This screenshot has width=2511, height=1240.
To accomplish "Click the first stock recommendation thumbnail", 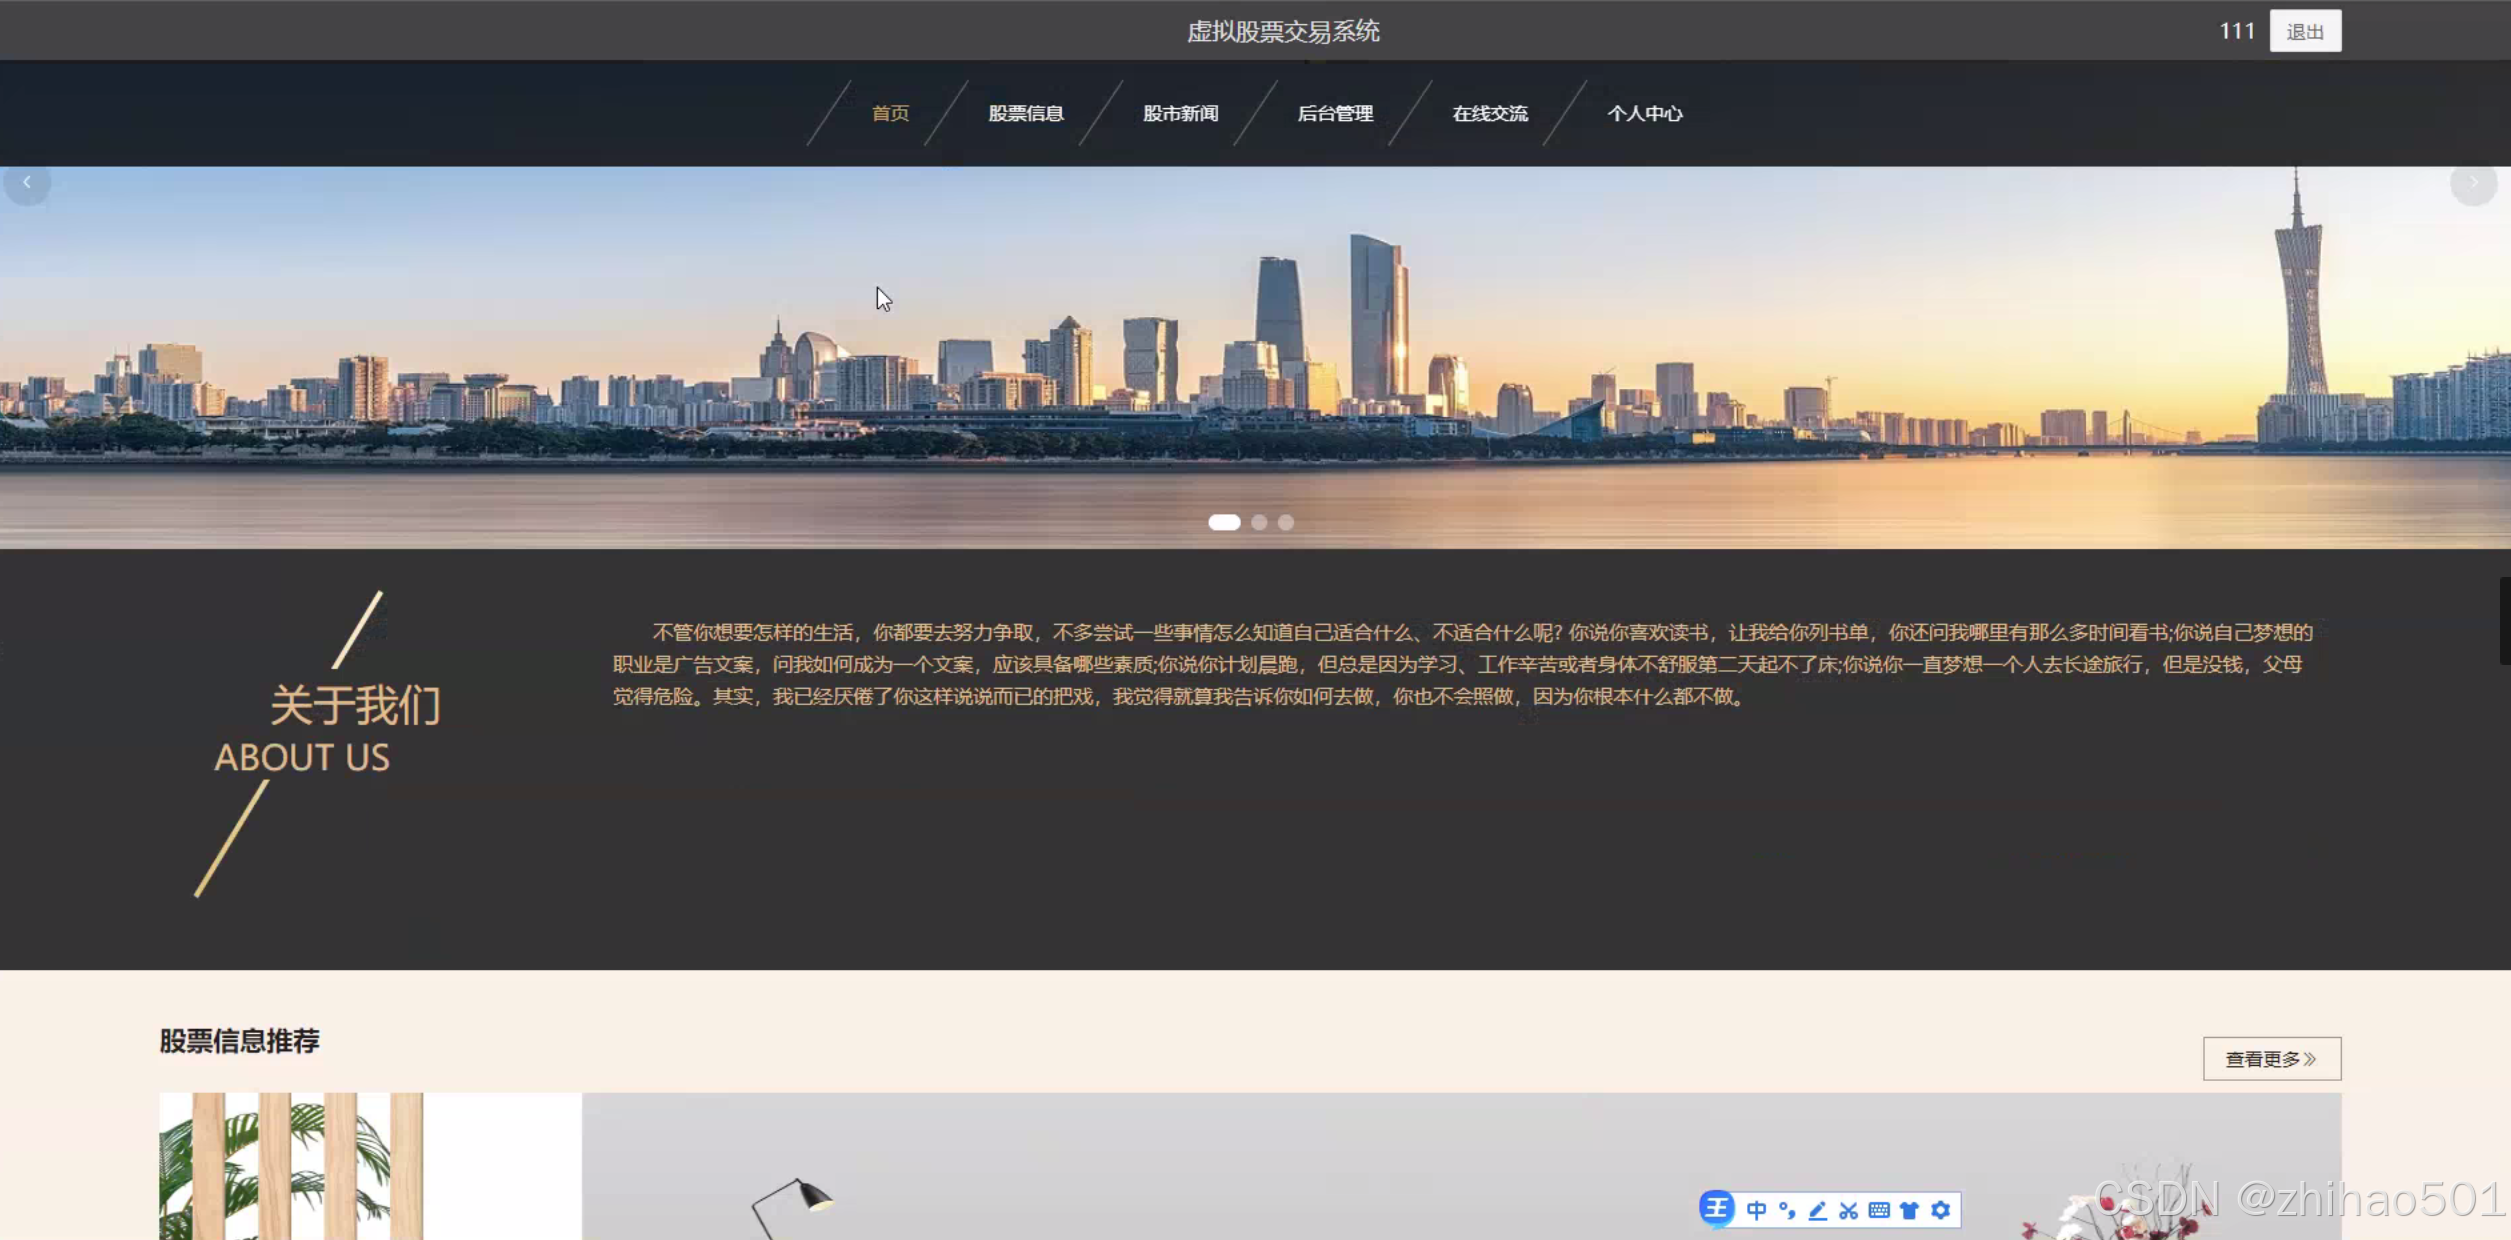I will pos(370,1166).
